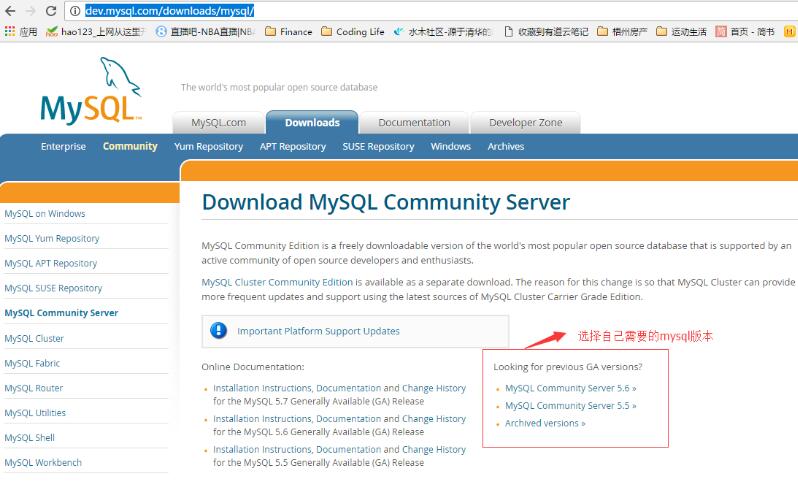Screen dimensions: 798x482
Task: Open MySQL Workbench in sidebar
Action: pos(43,463)
